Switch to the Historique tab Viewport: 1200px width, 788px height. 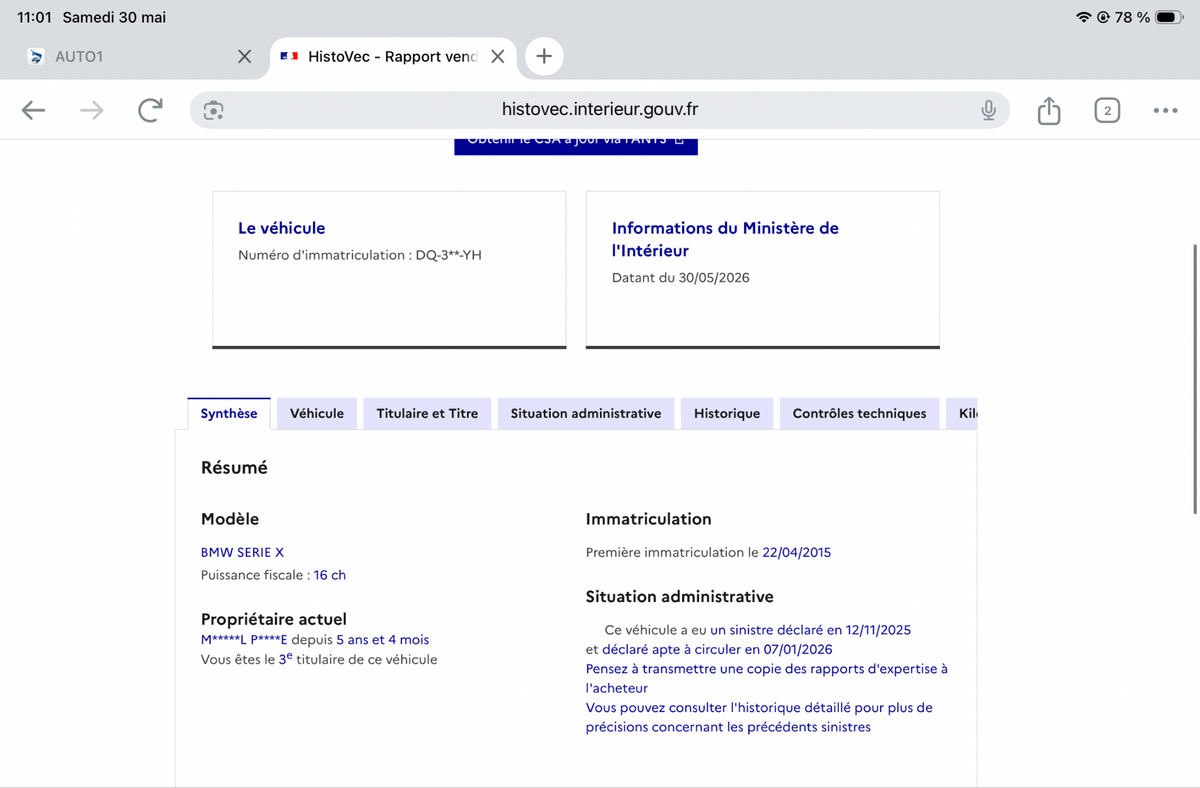(727, 413)
